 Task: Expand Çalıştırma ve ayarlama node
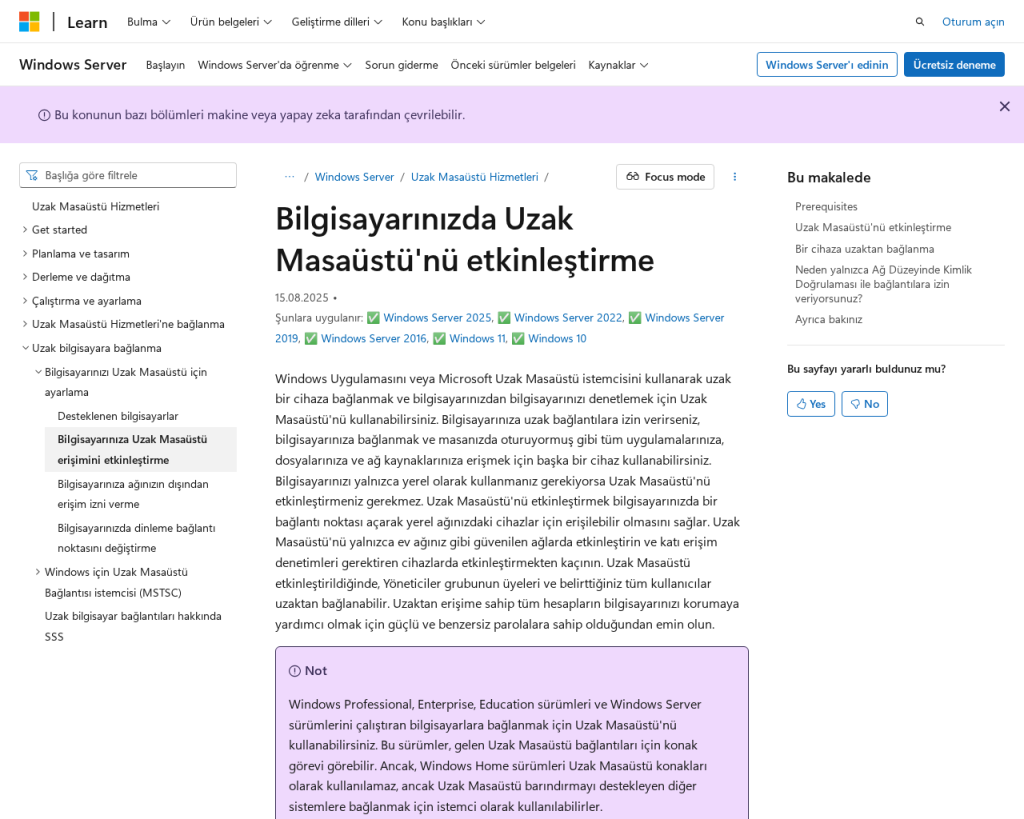tap(25, 301)
